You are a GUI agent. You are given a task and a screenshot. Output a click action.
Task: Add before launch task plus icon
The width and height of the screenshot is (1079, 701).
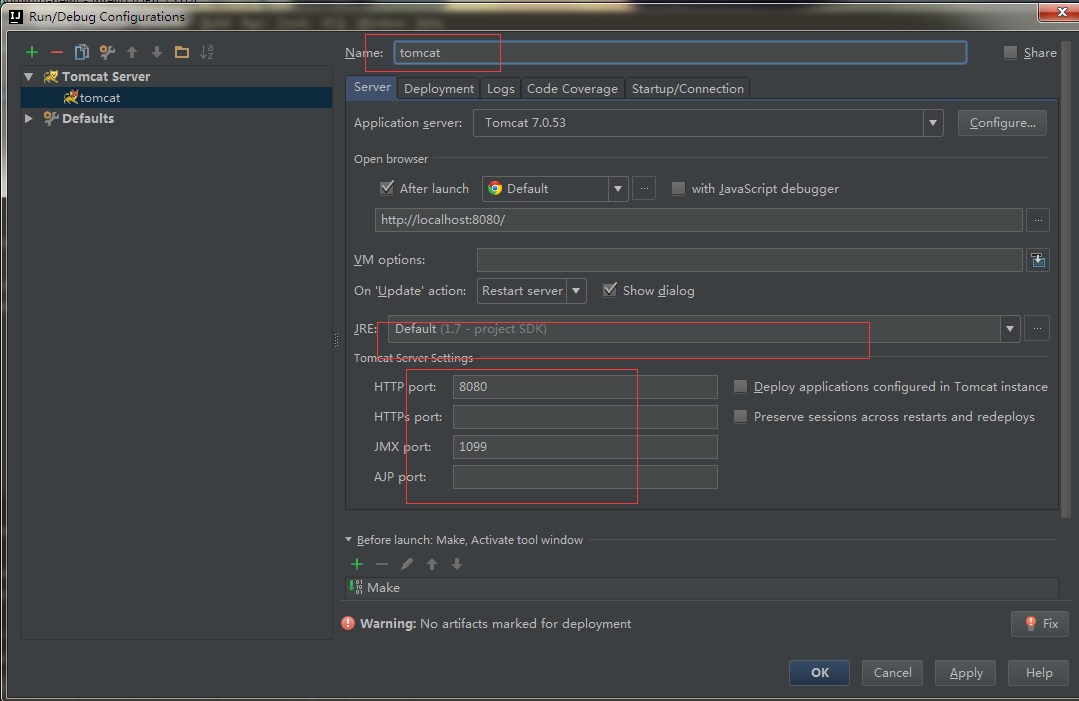pyautogui.click(x=357, y=564)
